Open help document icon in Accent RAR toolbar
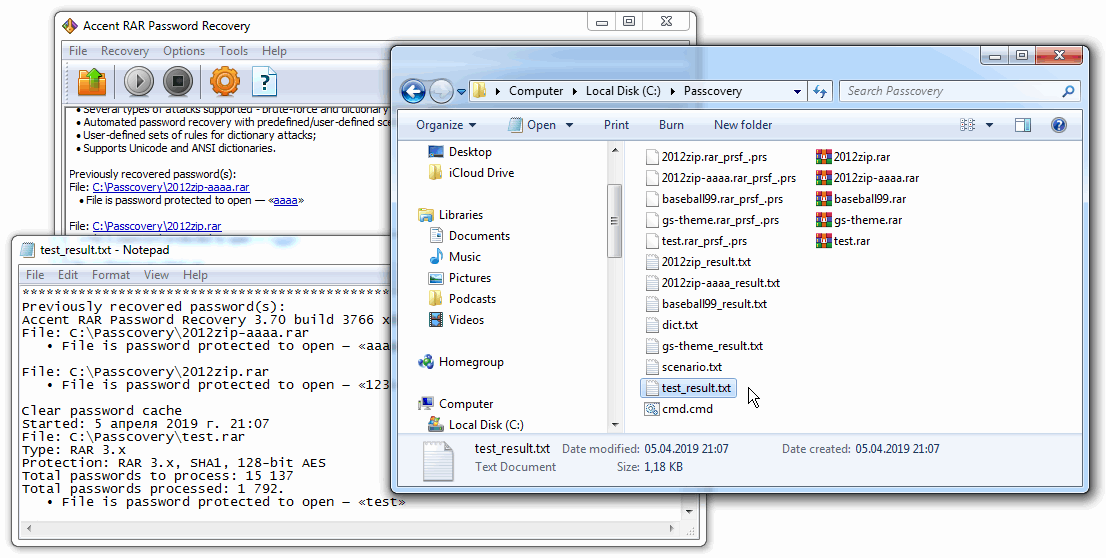 coord(264,82)
